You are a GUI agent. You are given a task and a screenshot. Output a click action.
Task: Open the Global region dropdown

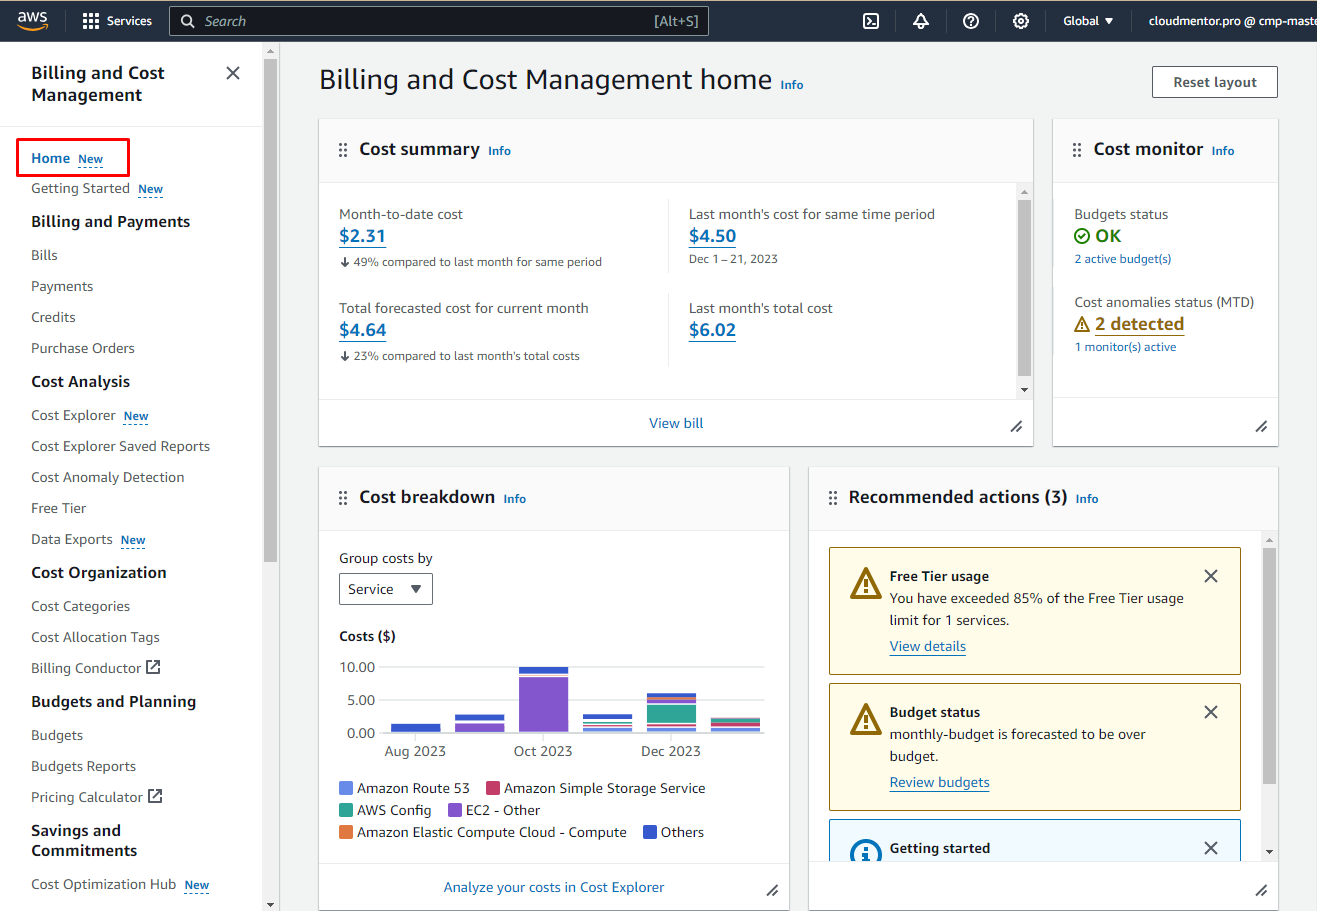click(x=1088, y=21)
